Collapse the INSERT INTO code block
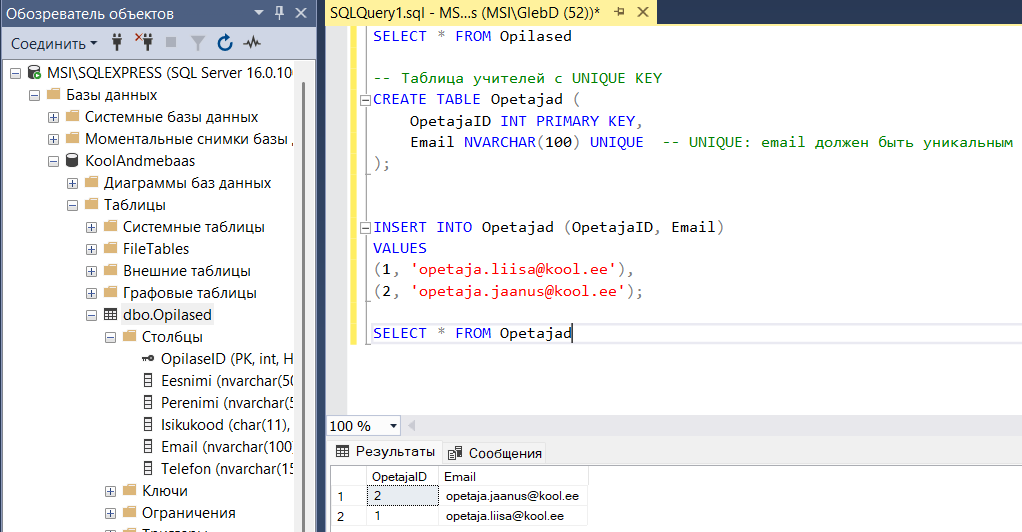 point(366,228)
